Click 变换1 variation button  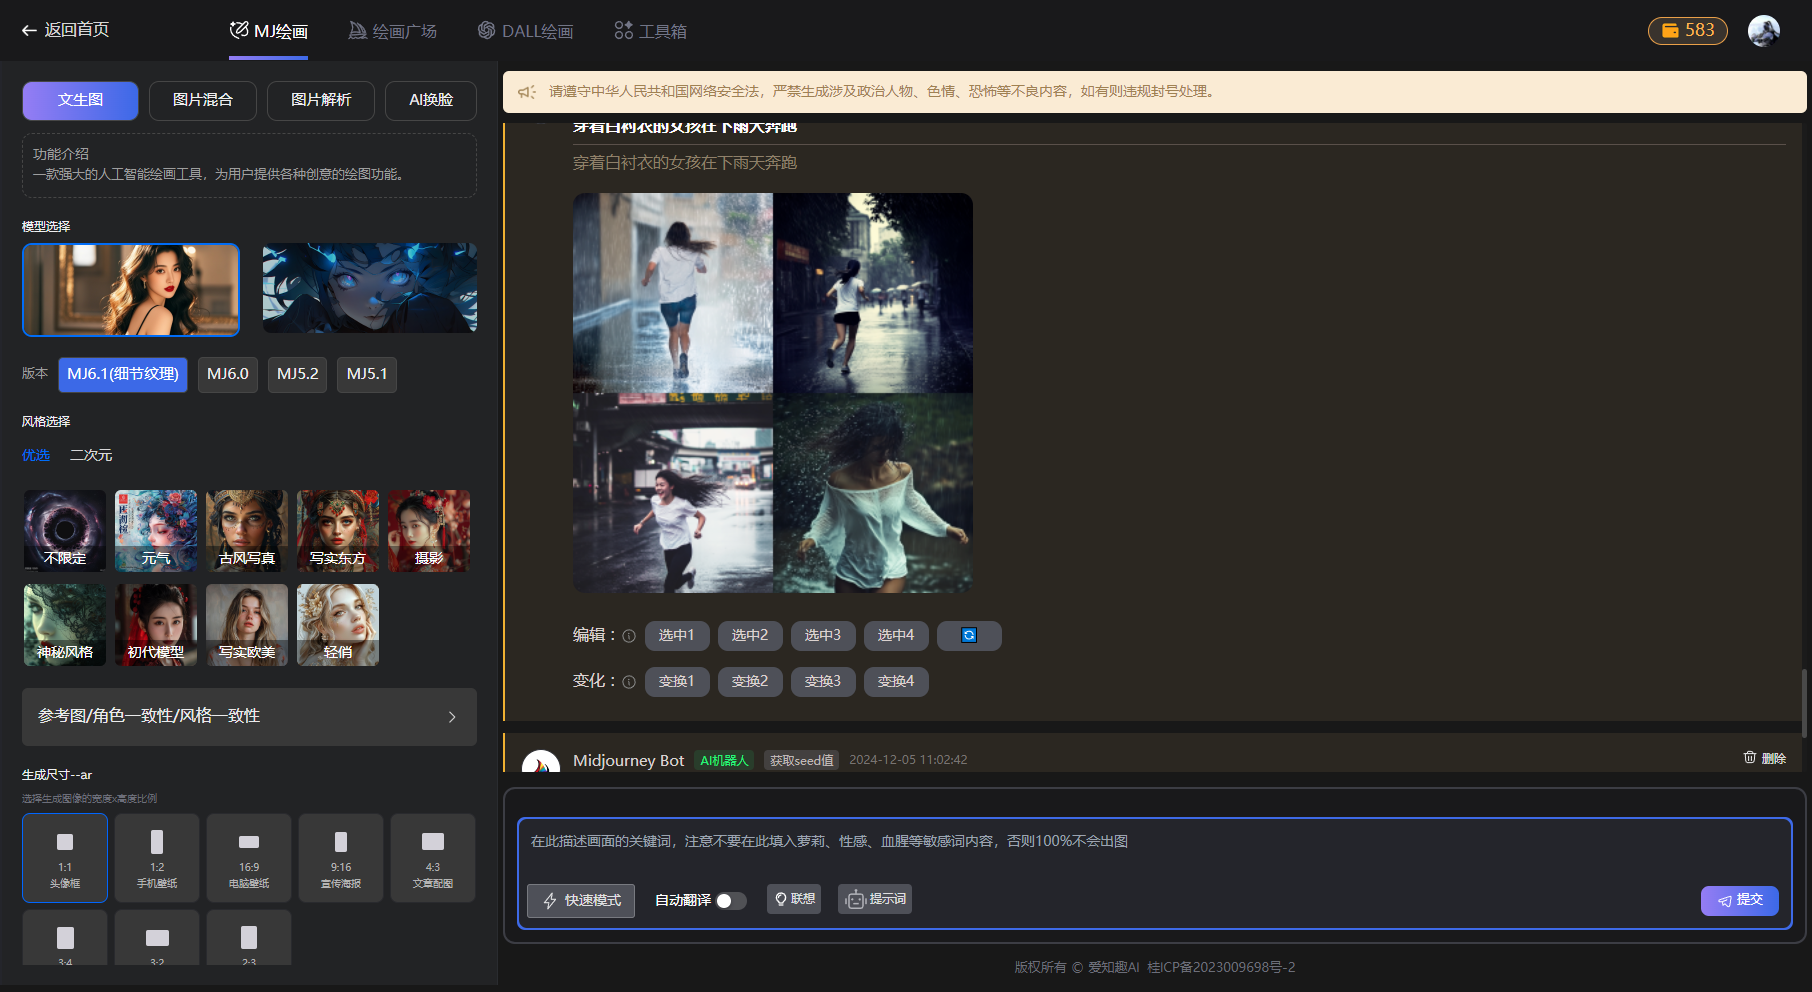(677, 682)
